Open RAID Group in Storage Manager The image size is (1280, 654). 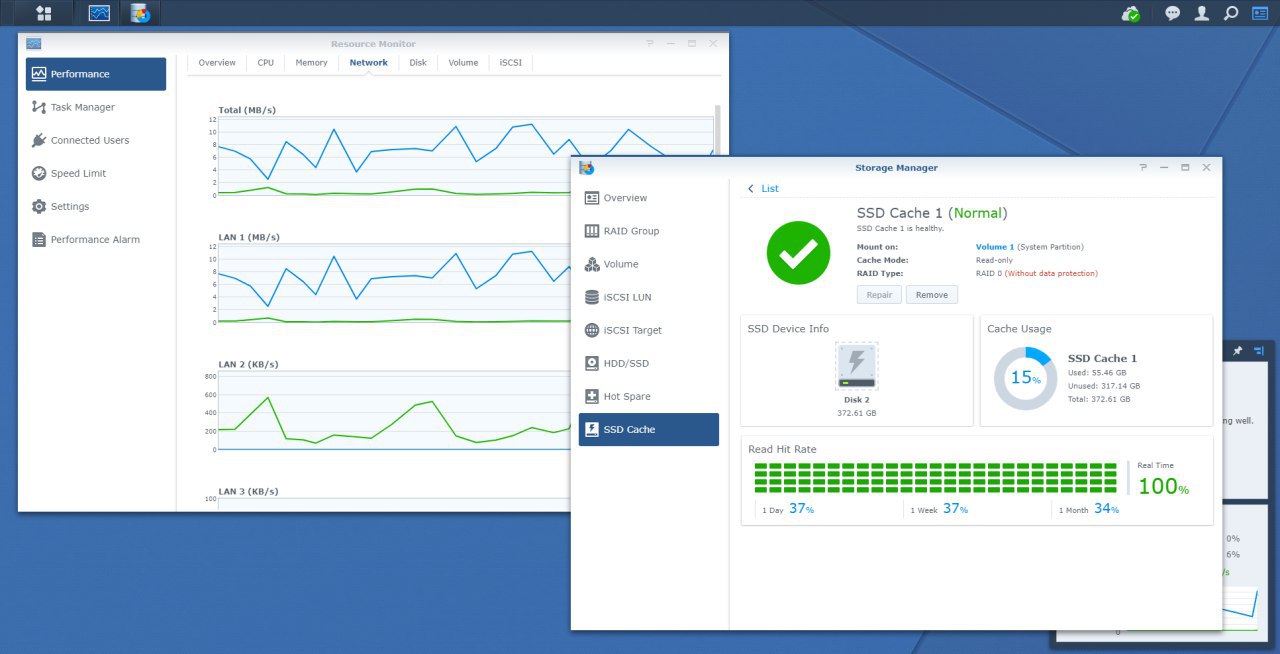648,231
